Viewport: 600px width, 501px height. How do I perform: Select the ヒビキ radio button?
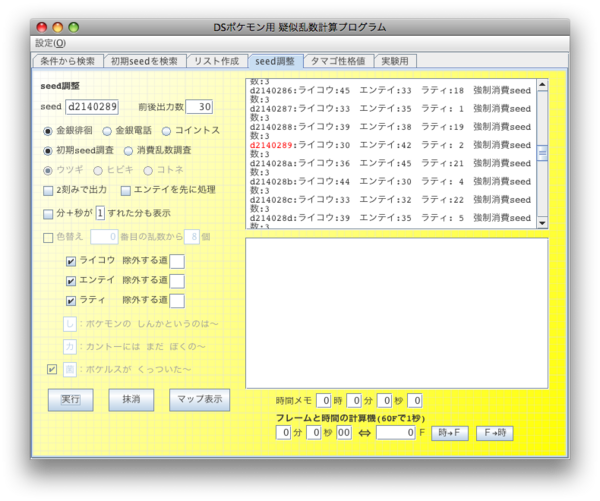pyautogui.click(x=98, y=170)
